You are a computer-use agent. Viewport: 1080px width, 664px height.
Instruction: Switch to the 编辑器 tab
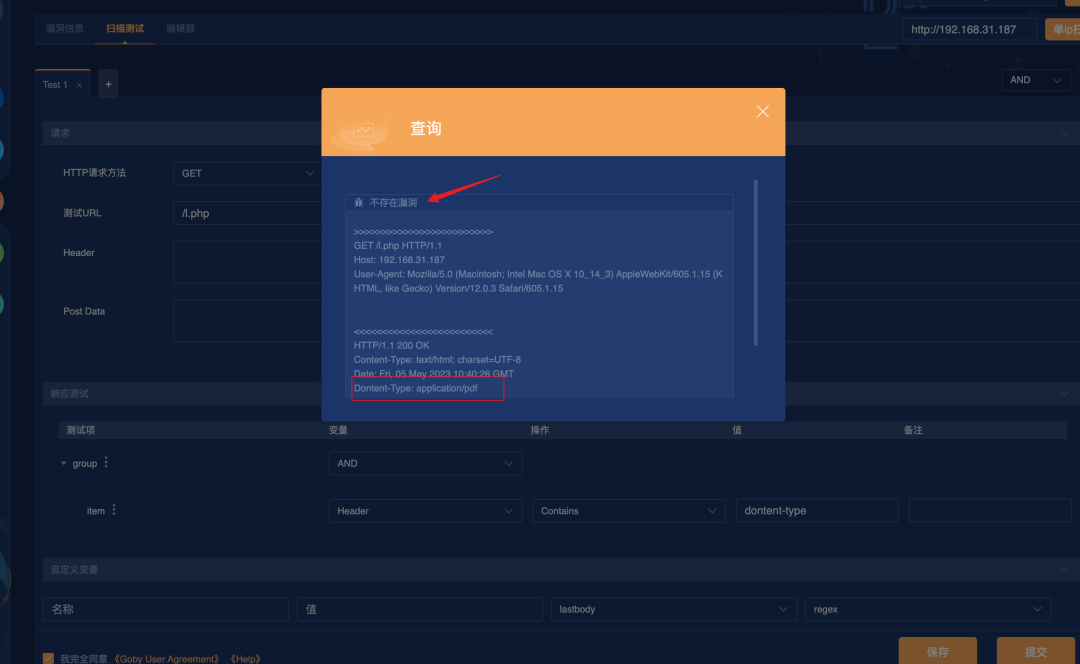[x=180, y=29]
